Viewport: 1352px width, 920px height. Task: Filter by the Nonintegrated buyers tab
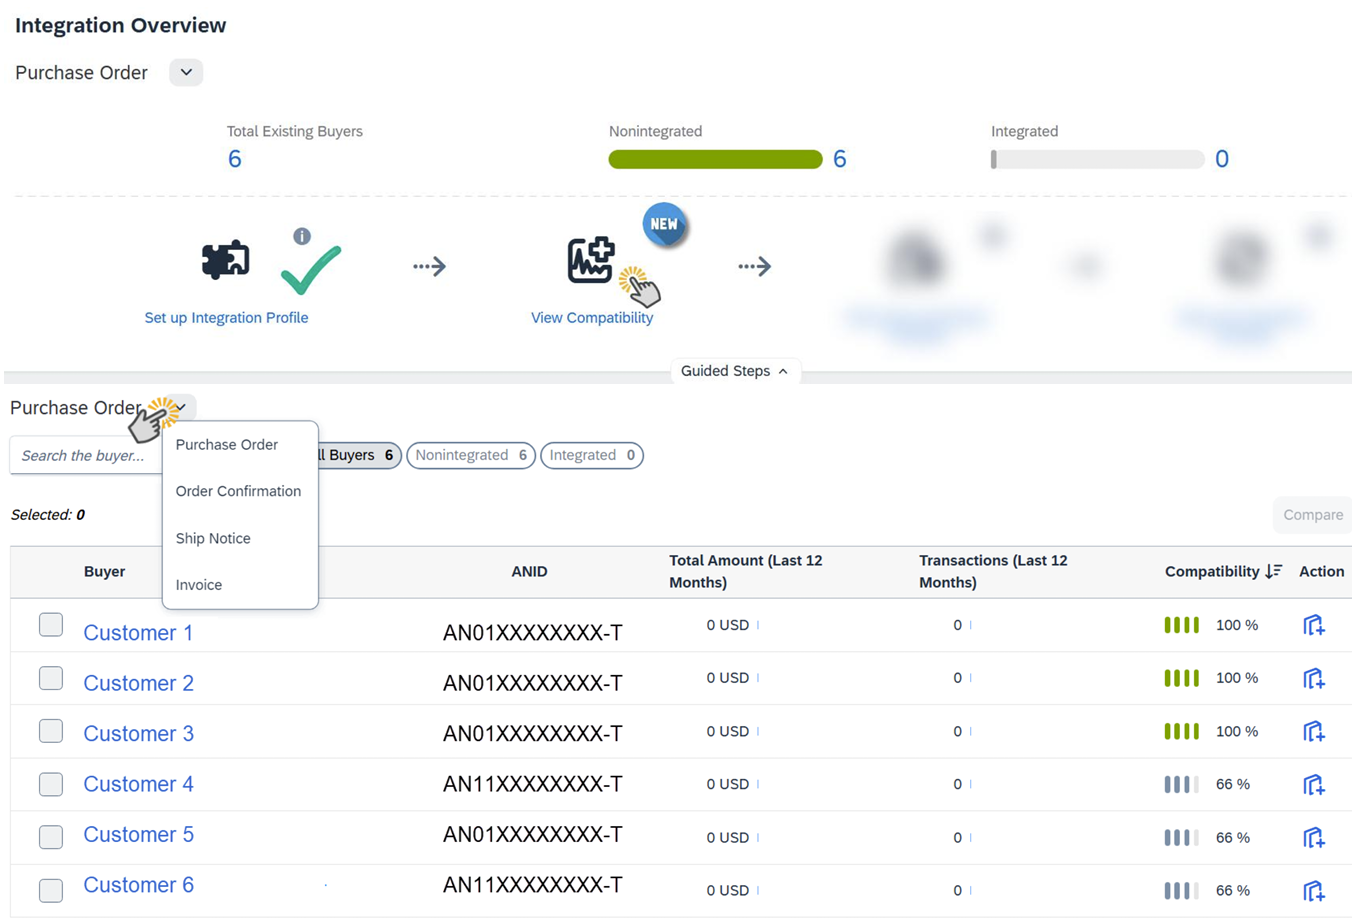(470, 455)
